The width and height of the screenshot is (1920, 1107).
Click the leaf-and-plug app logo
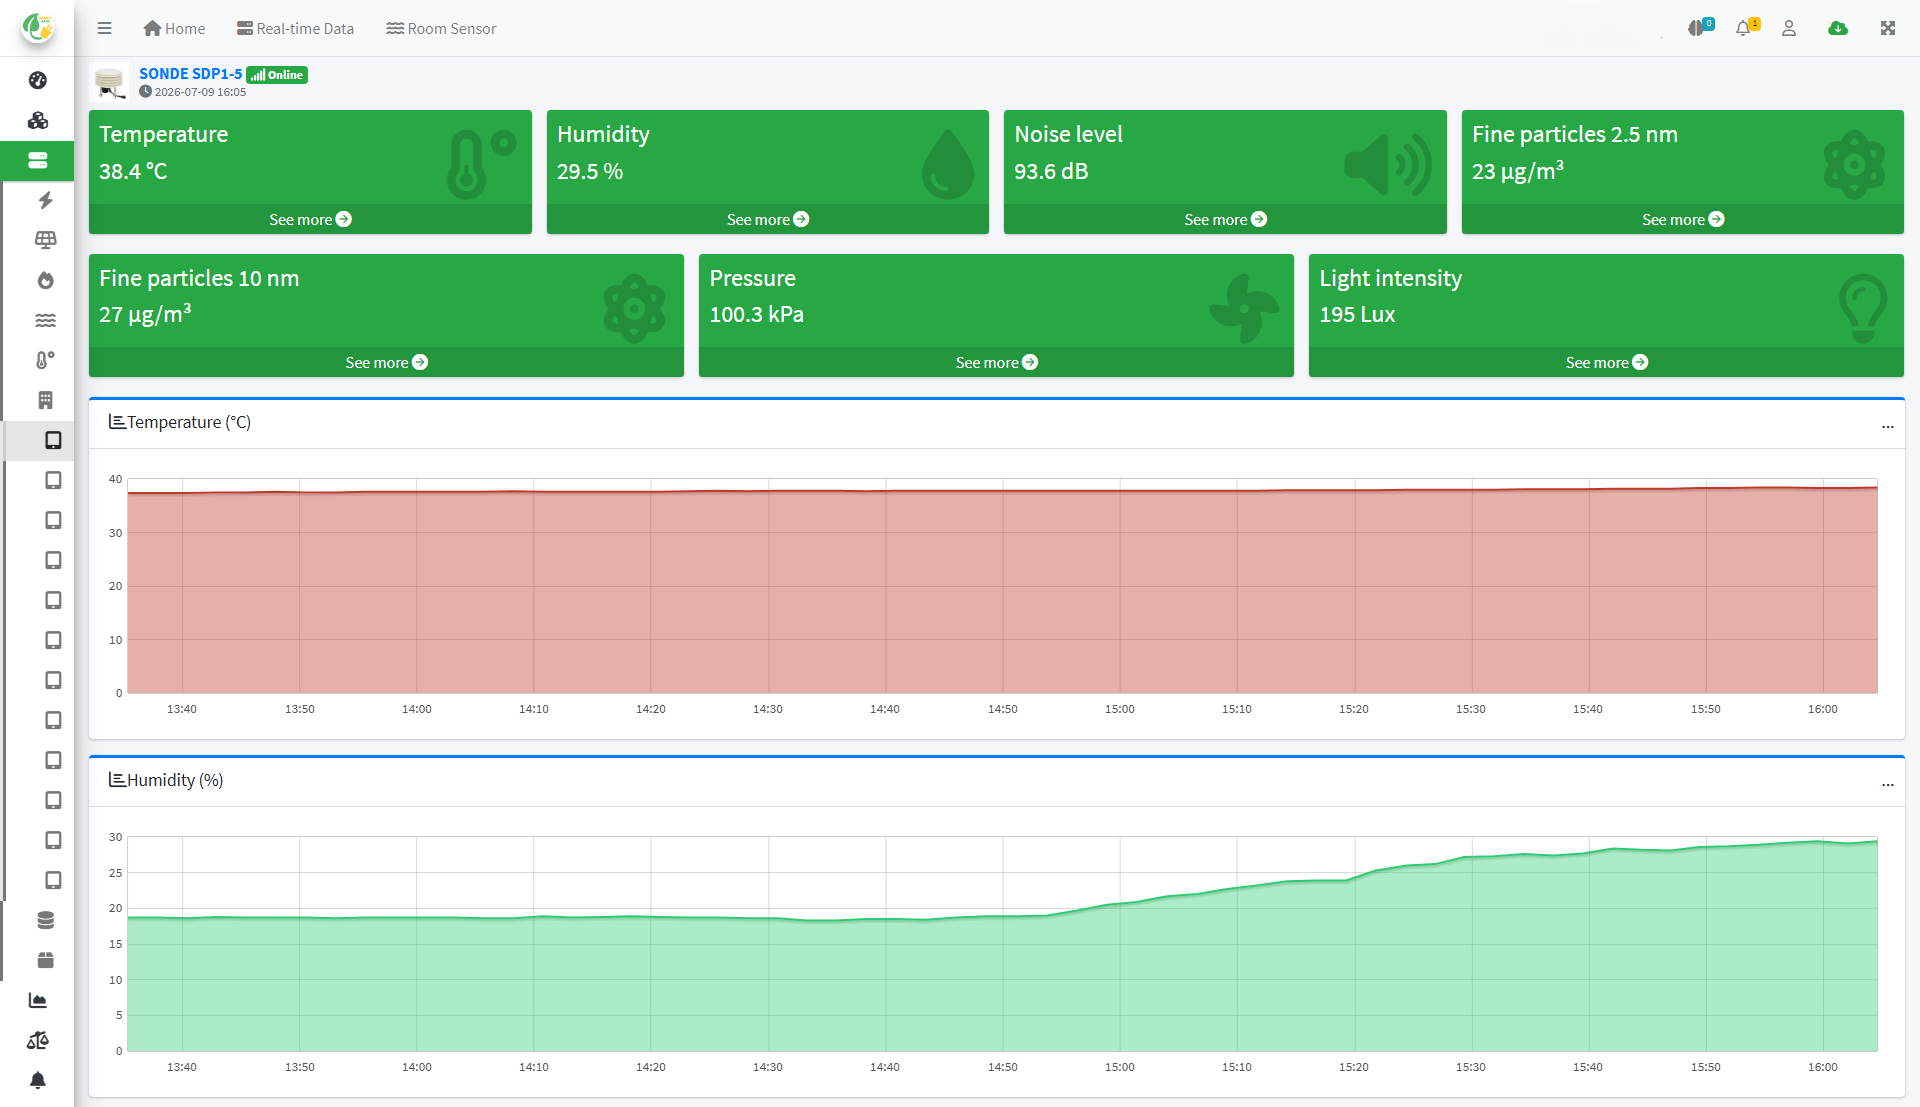click(x=37, y=28)
